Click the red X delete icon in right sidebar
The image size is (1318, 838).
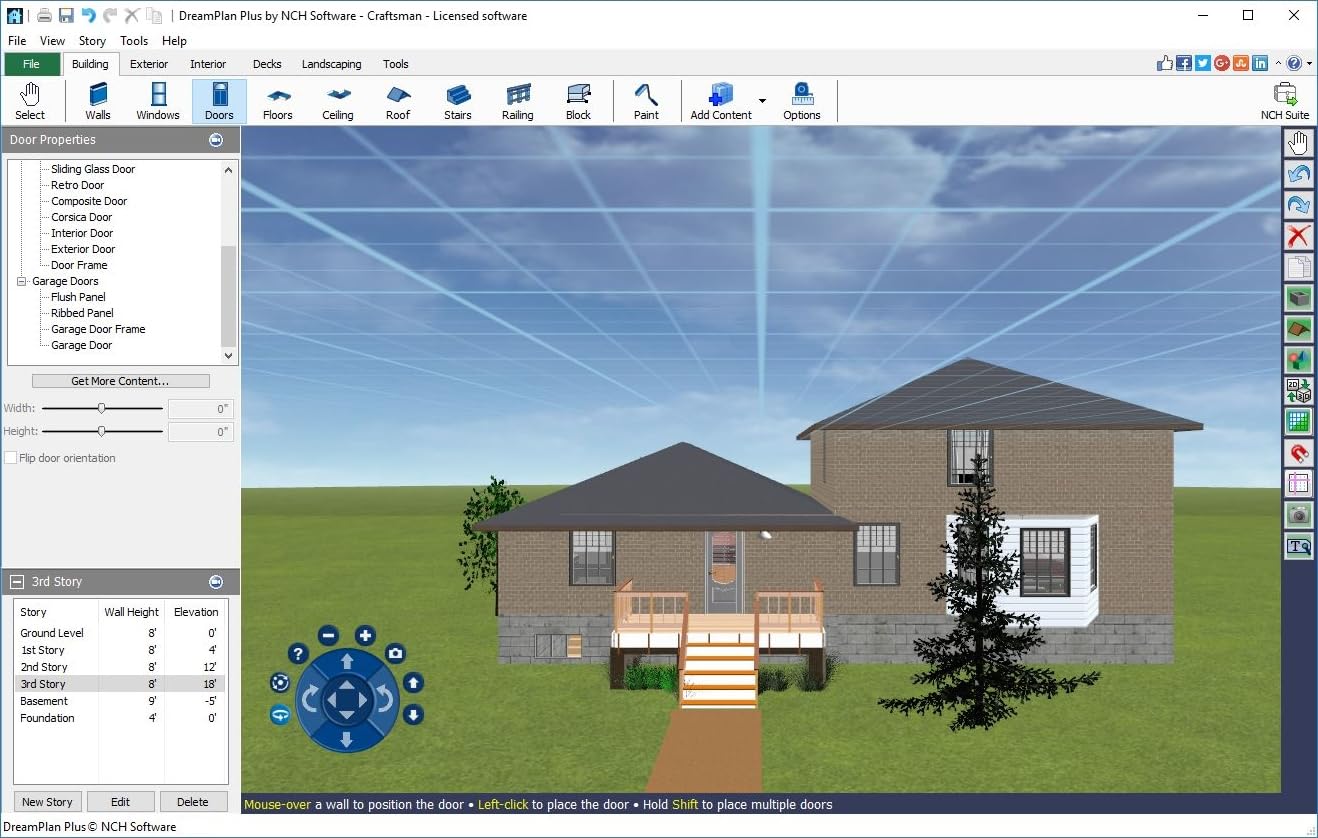click(x=1298, y=236)
